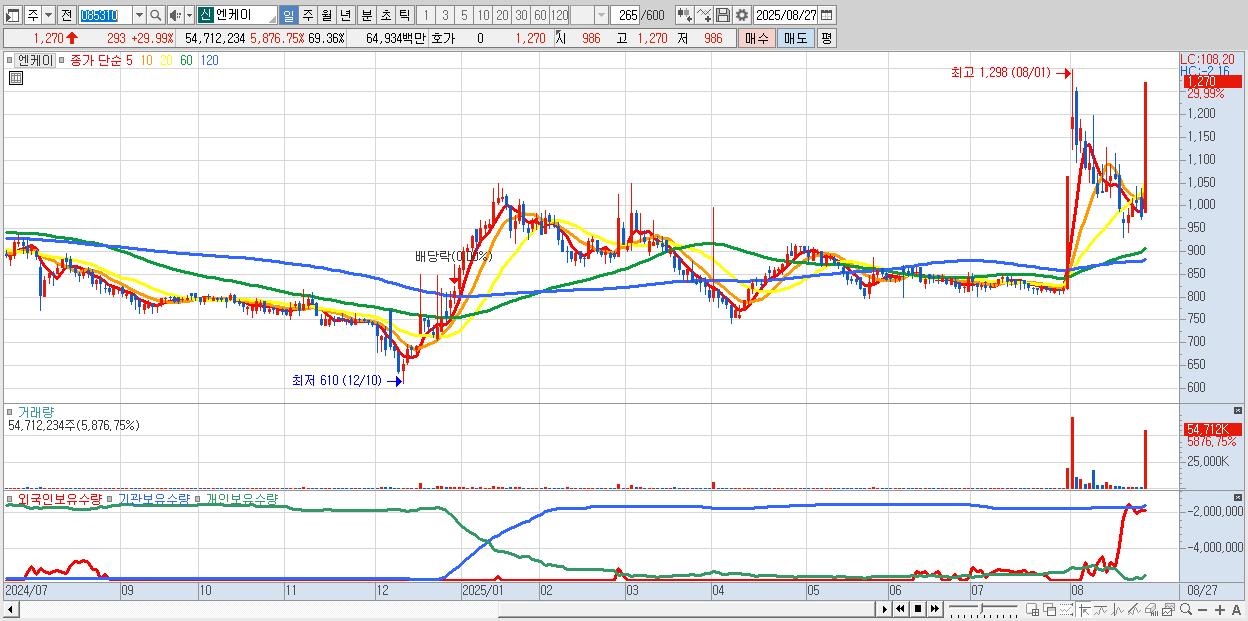Click the save chart floppy disk icon
The width and height of the screenshot is (1248, 621).
pyautogui.click(x=723, y=15)
